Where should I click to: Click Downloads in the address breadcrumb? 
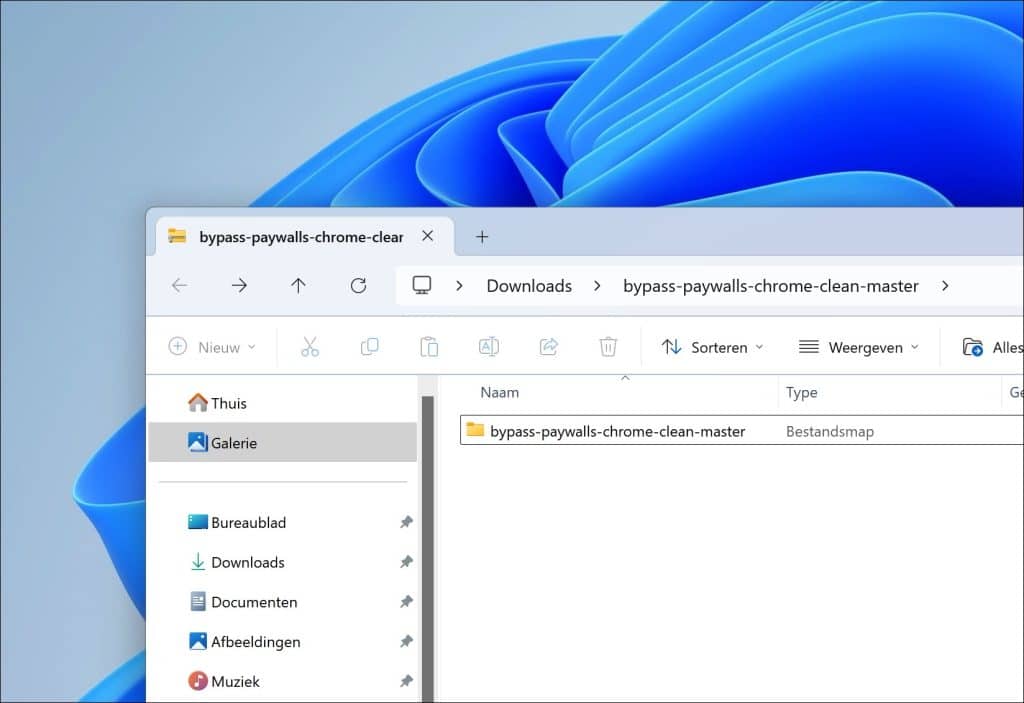(x=529, y=286)
